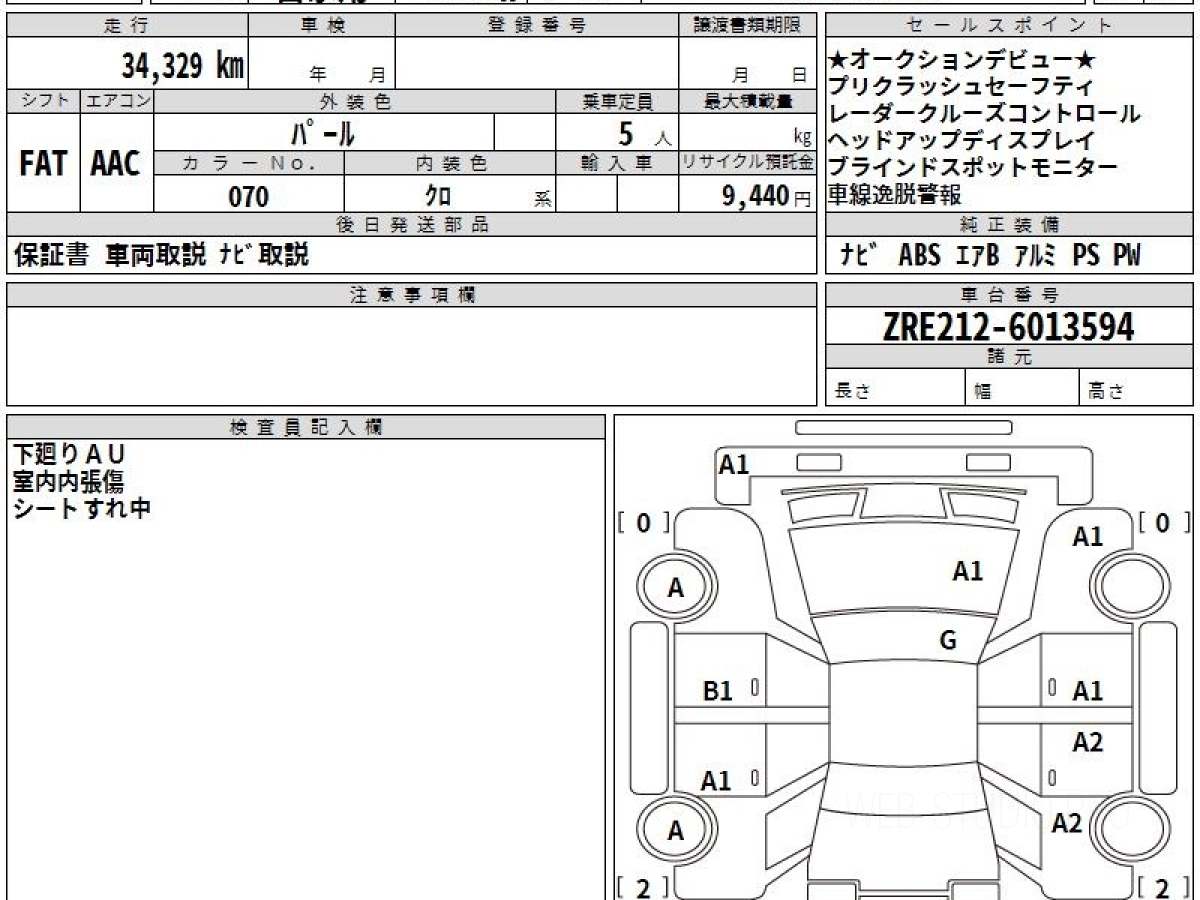Click the 登録番号 header

(x=537, y=26)
